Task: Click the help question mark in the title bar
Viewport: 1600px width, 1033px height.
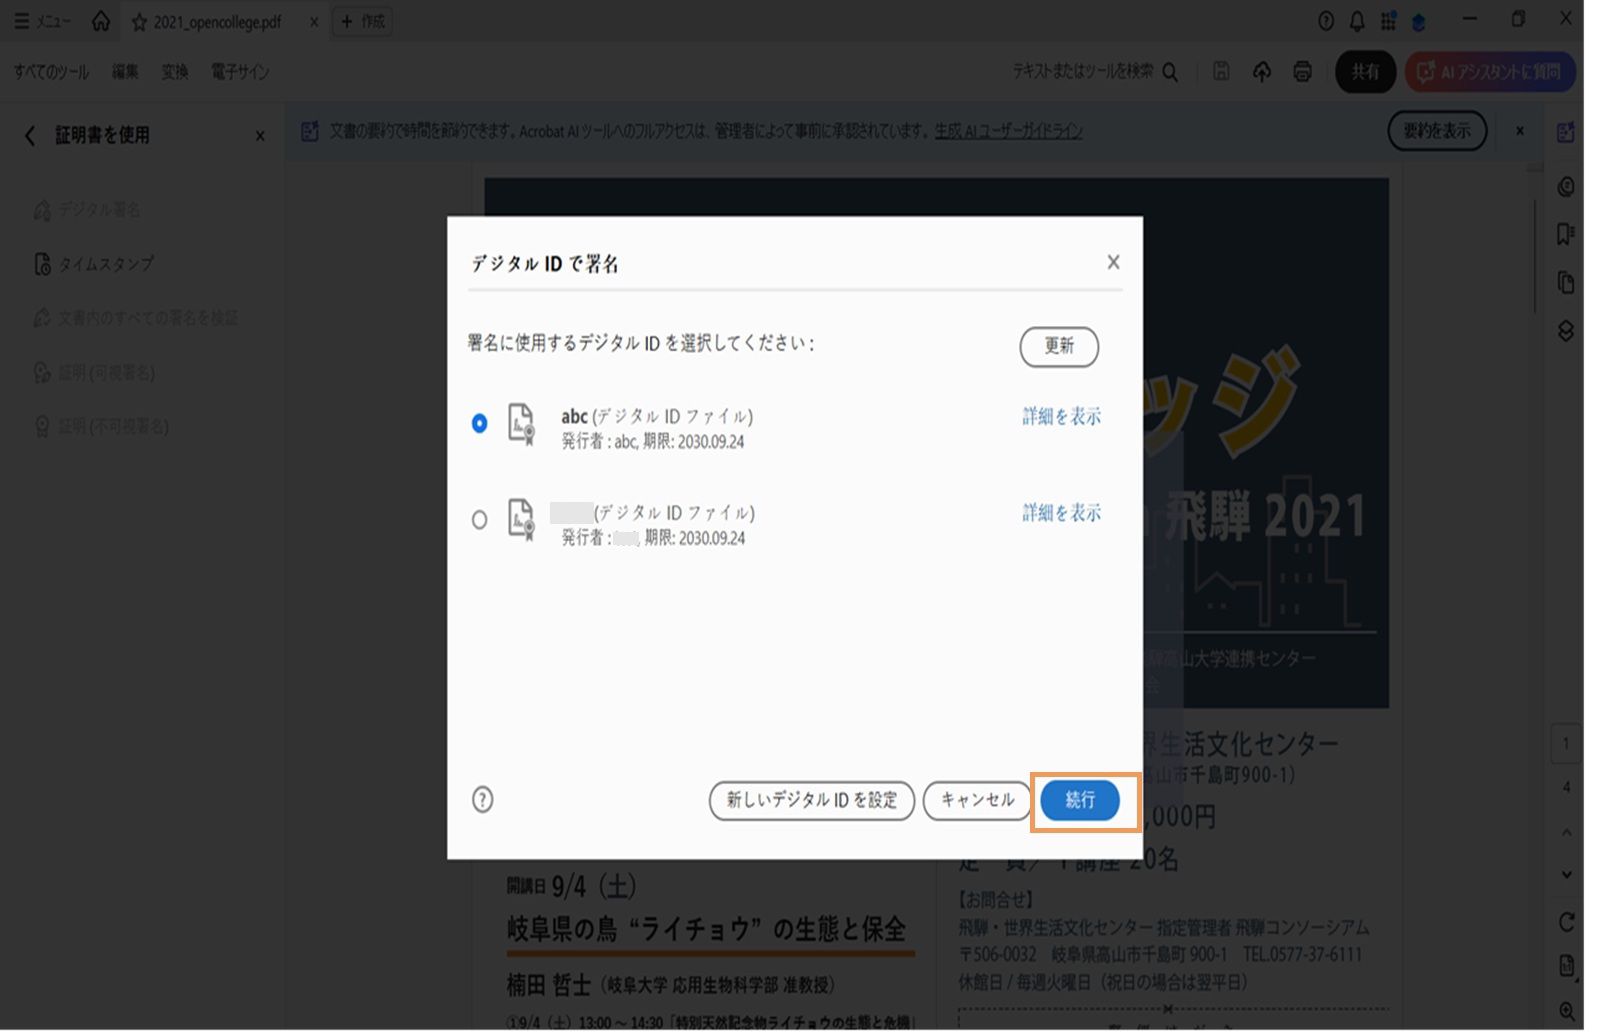Action: 1326,18
